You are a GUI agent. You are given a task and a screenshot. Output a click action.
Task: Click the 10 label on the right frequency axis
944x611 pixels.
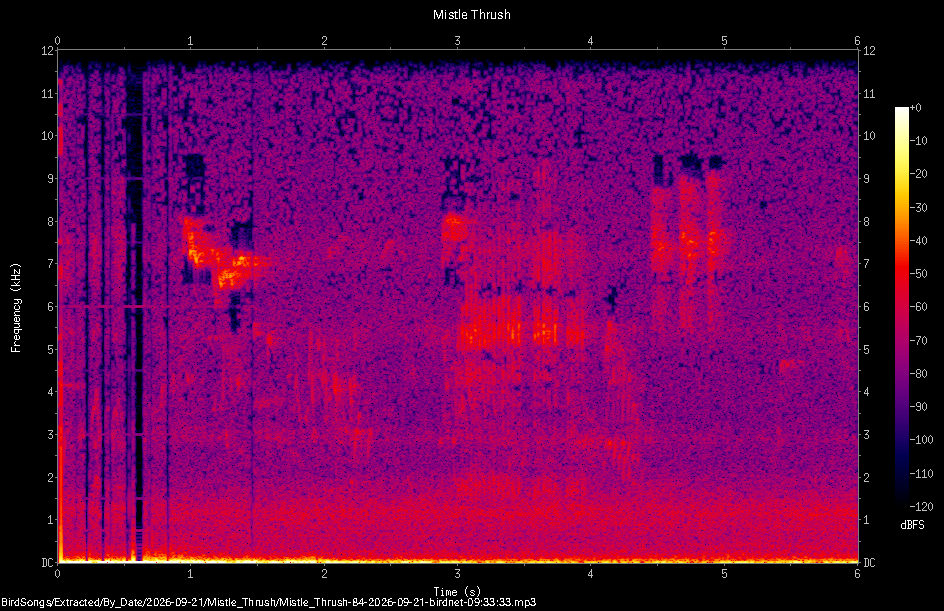point(869,136)
